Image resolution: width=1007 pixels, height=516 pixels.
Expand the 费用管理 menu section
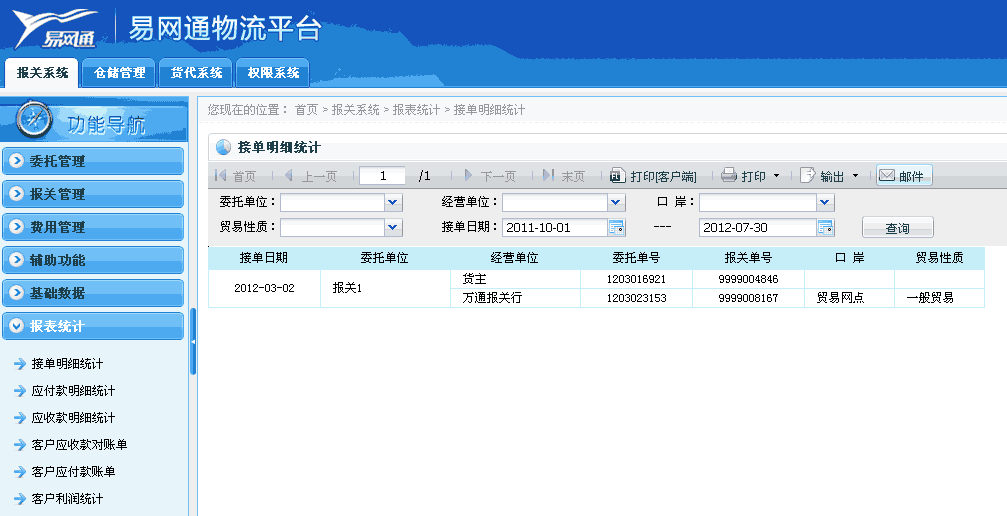click(x=93, y=227)
